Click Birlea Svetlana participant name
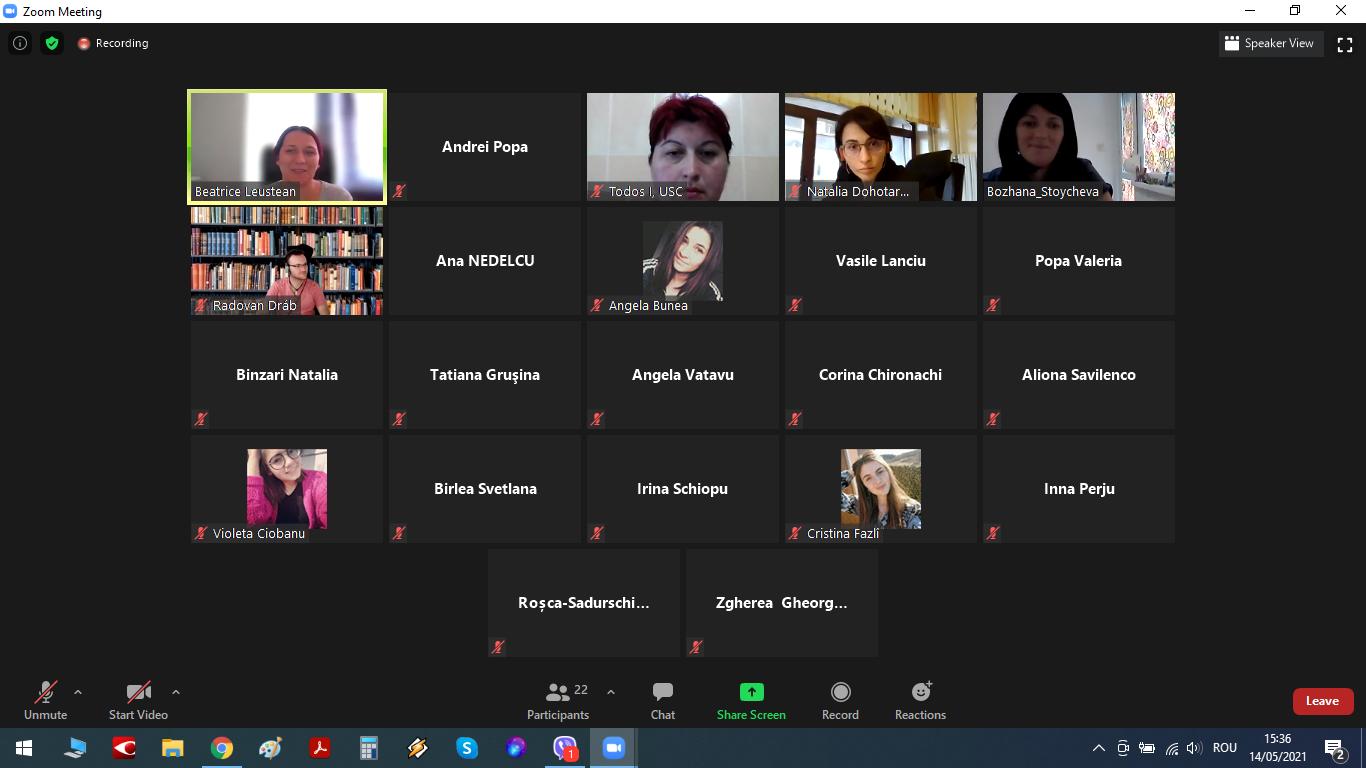The image size is (1366, 768). point(485,489)
